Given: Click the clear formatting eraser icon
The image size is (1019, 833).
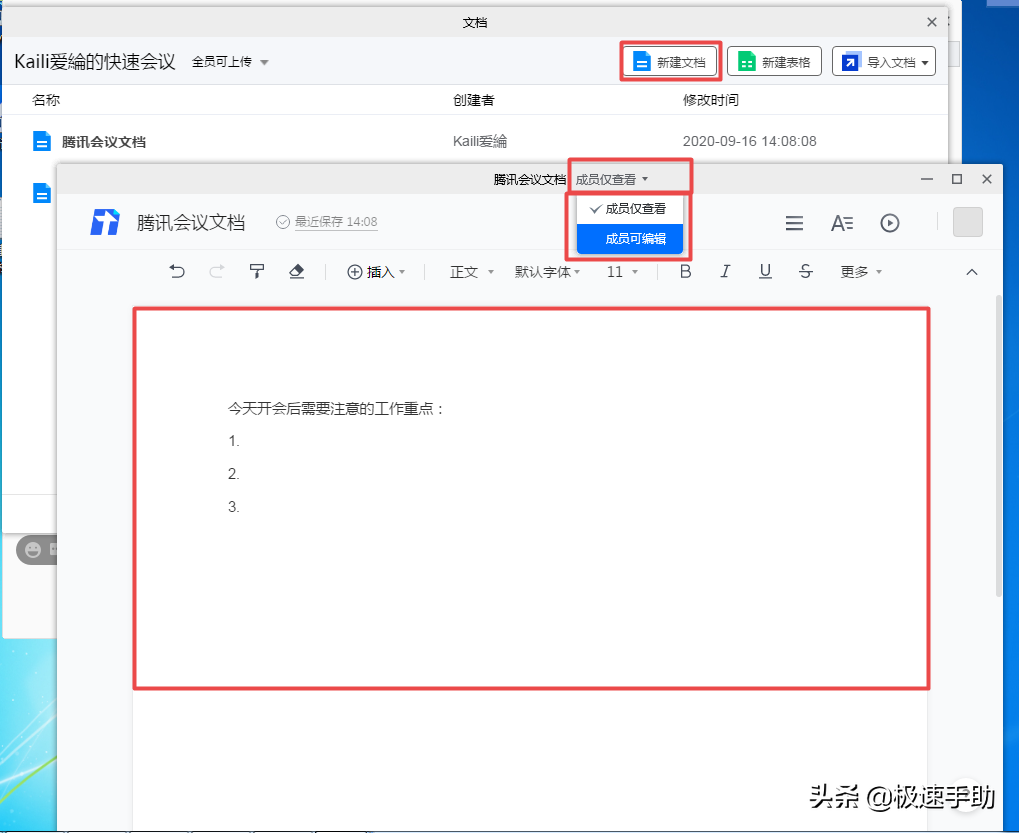Looking at the screenshot, I should coord(297,272).
